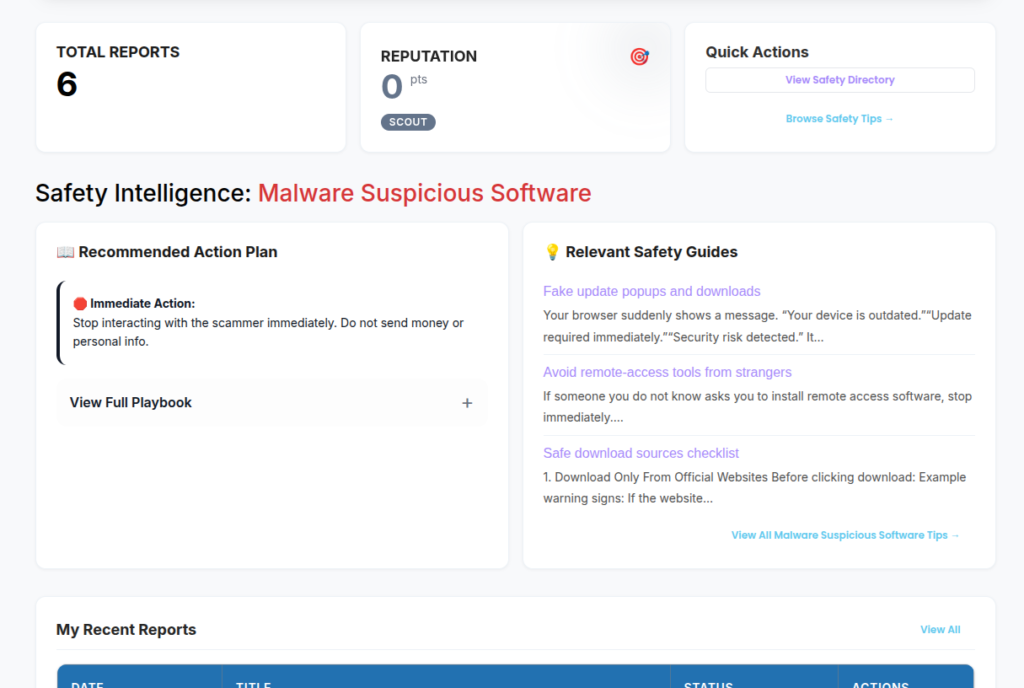
Task: Click the plus icon on View Full Playbook
Action: [x=467, y=403]
